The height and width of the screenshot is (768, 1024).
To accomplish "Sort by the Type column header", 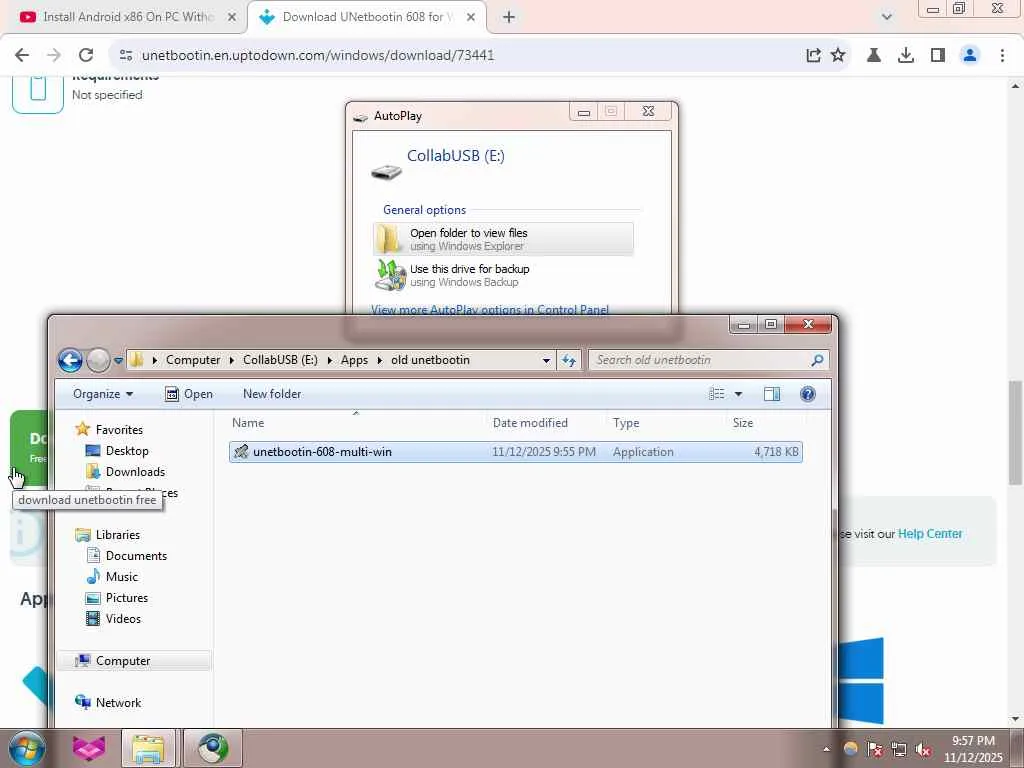I will (667, 423).
